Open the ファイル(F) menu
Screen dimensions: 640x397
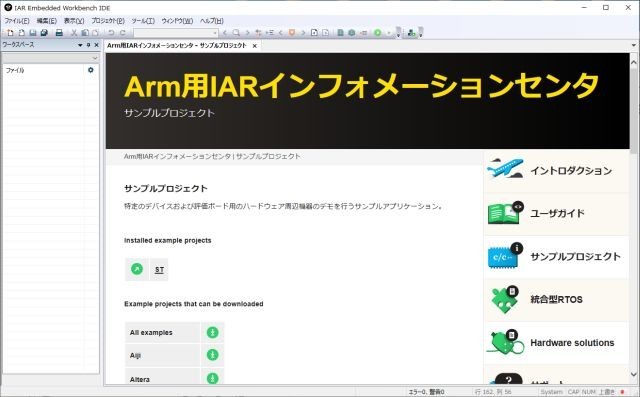pos(17,21)
